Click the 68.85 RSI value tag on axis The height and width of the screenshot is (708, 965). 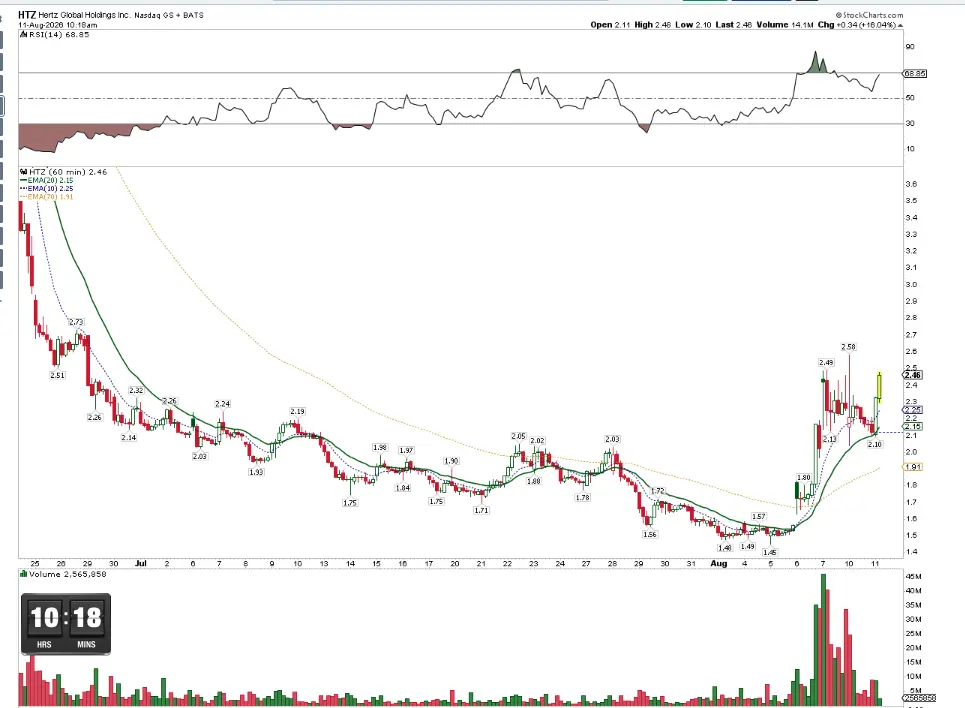(x=915, y=73)
